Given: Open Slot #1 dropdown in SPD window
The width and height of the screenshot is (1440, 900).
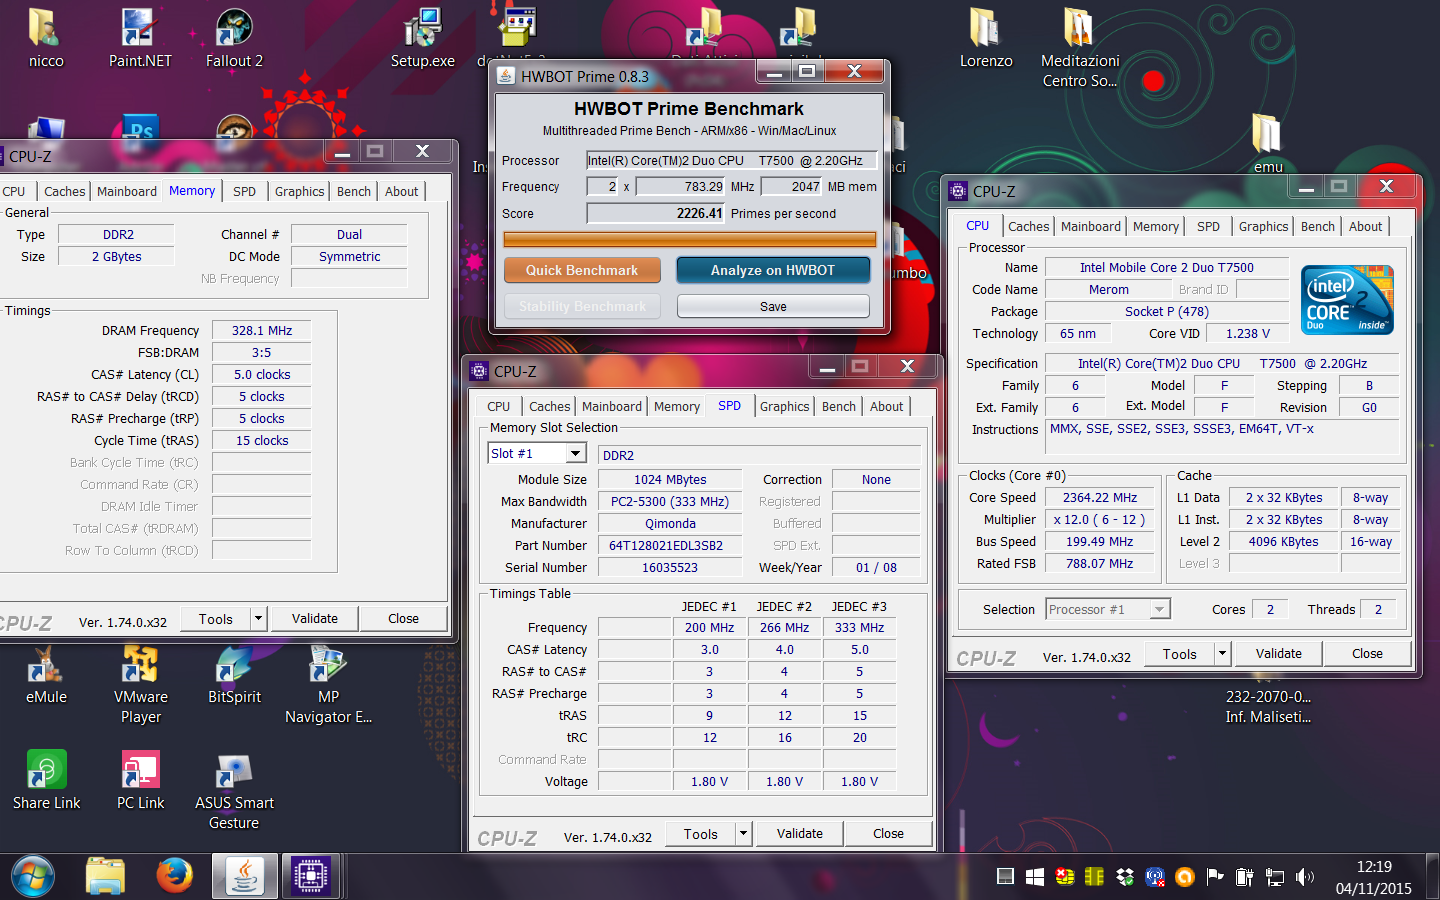Looking at the screenshot, I should coord(576,453).
